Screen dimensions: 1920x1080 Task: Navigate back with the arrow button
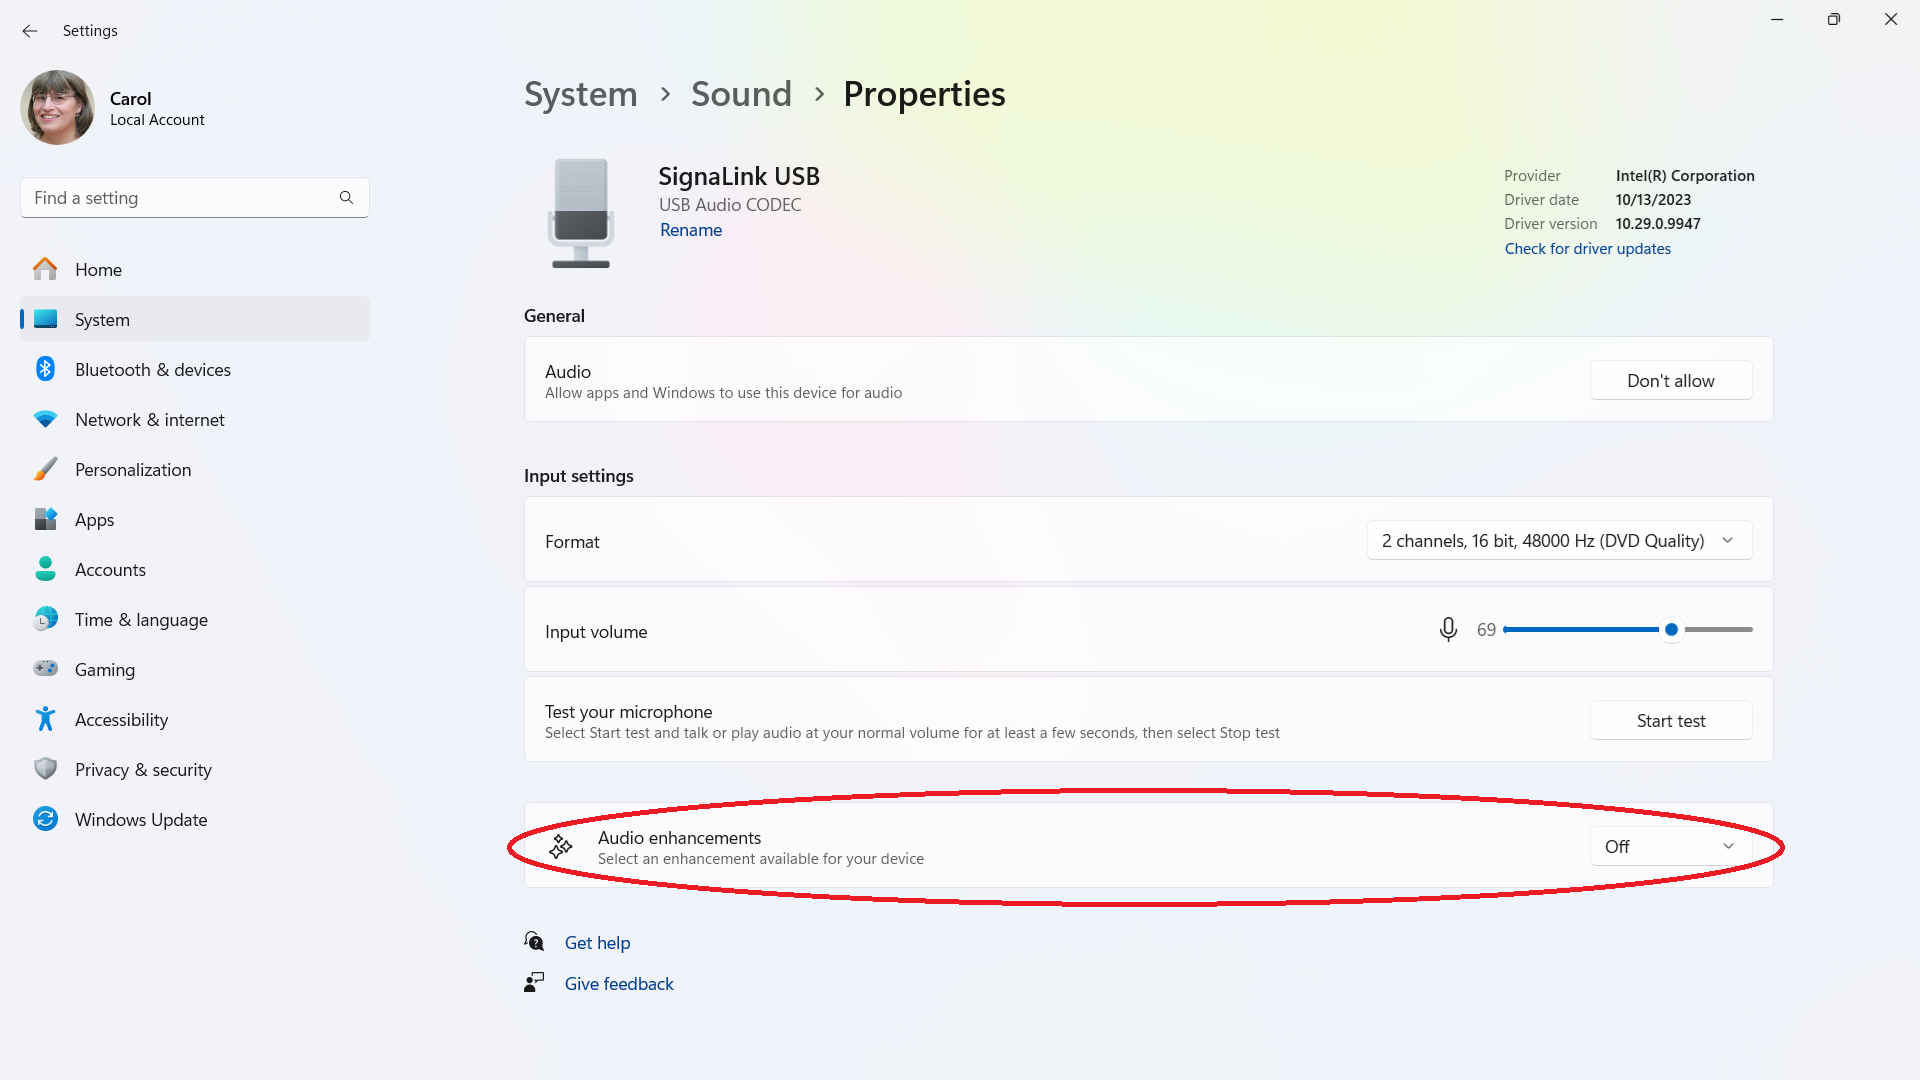click(x=29, y=31)
